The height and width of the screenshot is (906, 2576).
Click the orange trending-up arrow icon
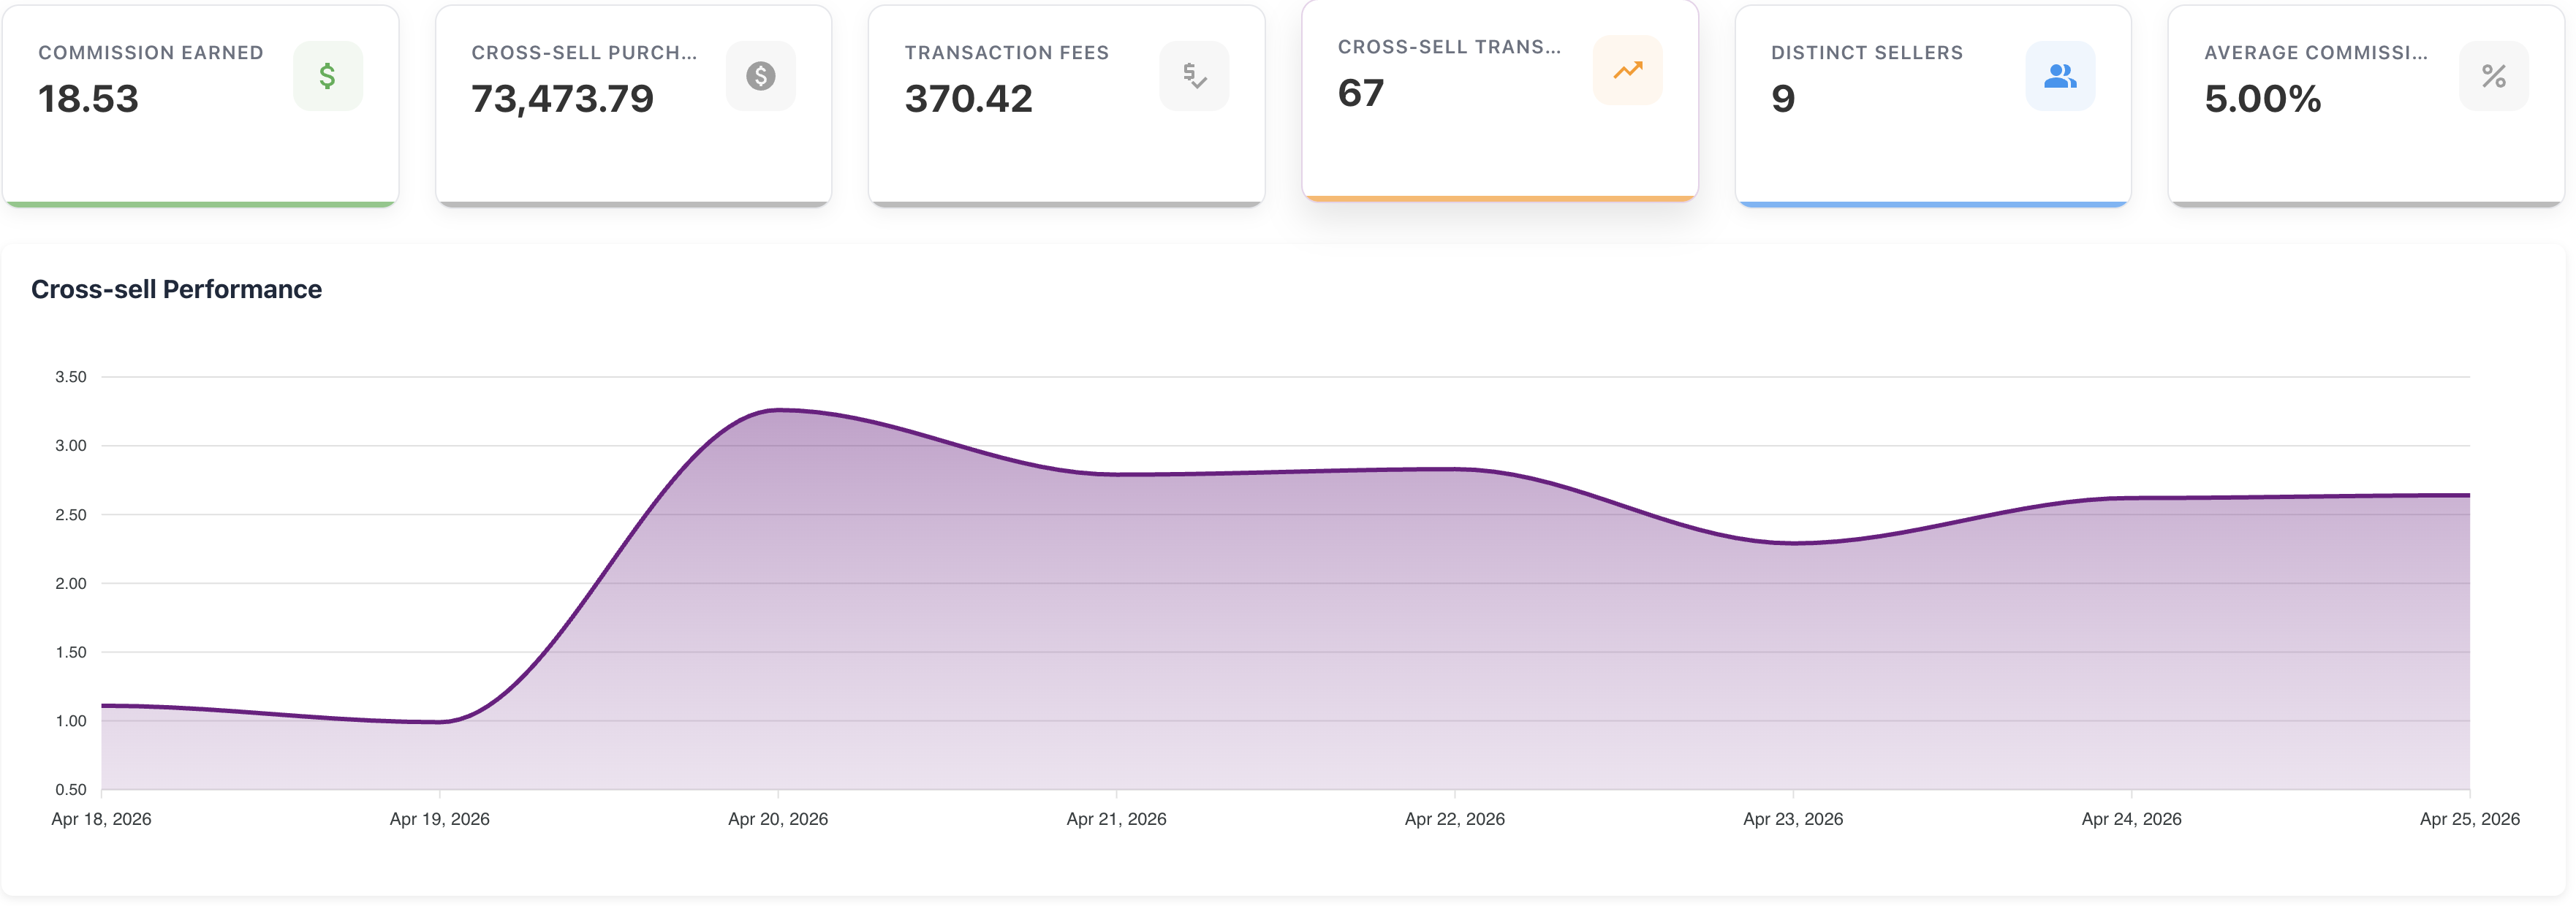(x=1627, y=70)
